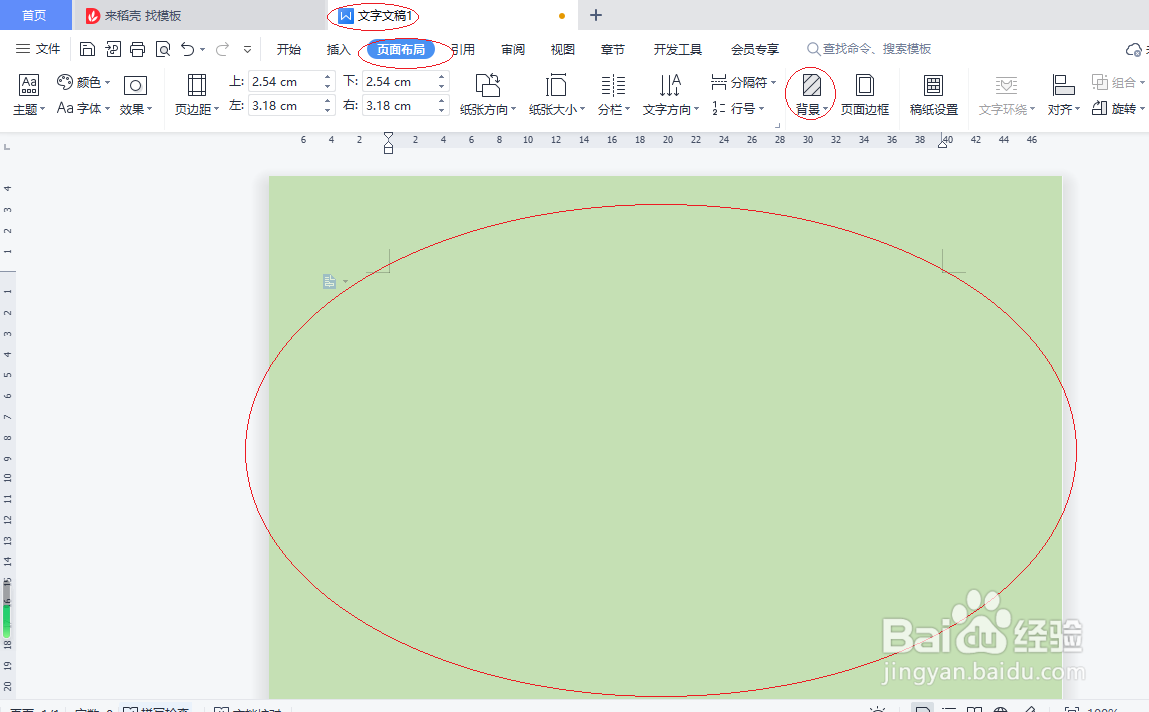
Task: Open the 文件 (File) menu
Action: (x=49, y=48)
